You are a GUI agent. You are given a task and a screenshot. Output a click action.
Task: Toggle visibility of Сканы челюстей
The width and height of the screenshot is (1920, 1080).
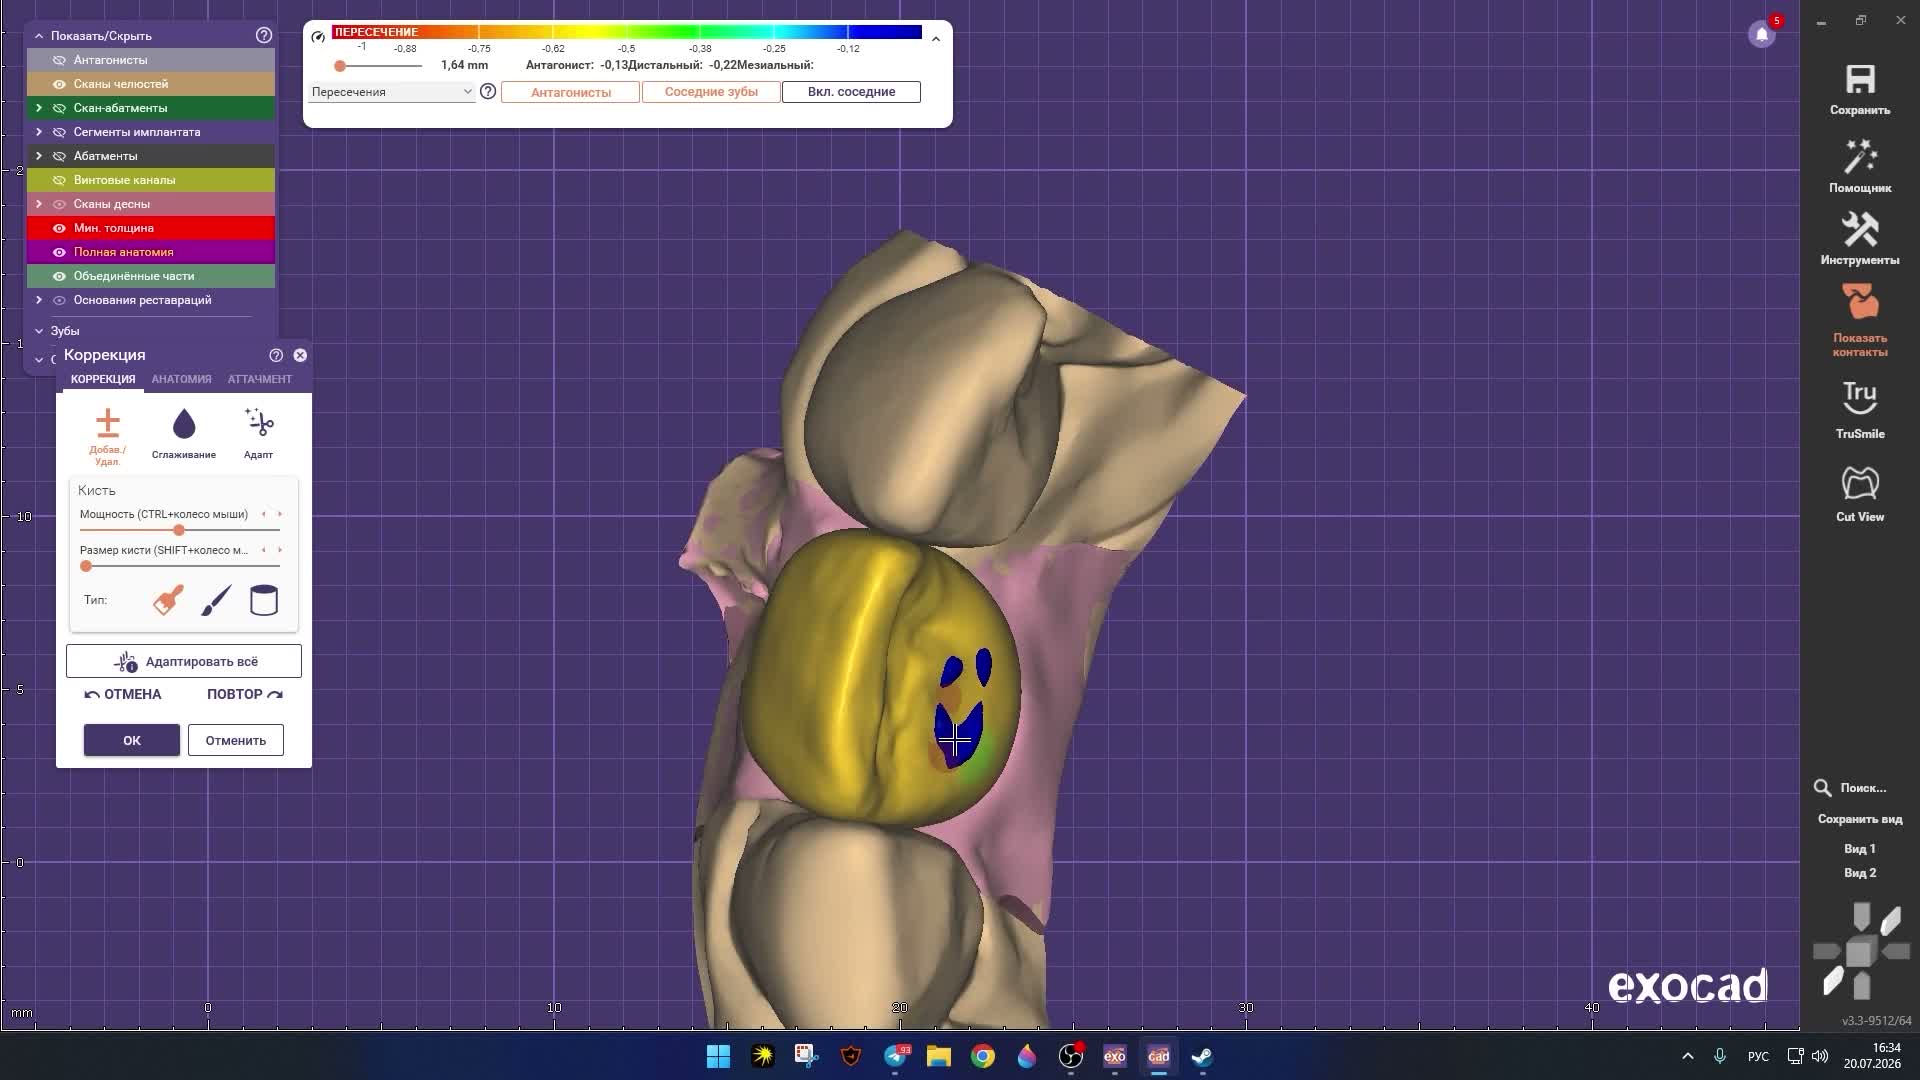[x=59, y=84]
